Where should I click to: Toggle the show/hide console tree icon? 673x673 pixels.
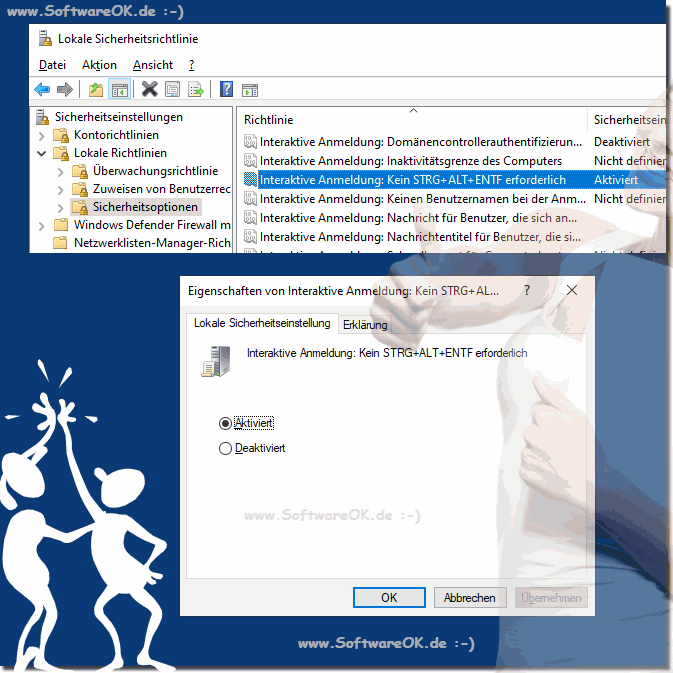[119, 90]
